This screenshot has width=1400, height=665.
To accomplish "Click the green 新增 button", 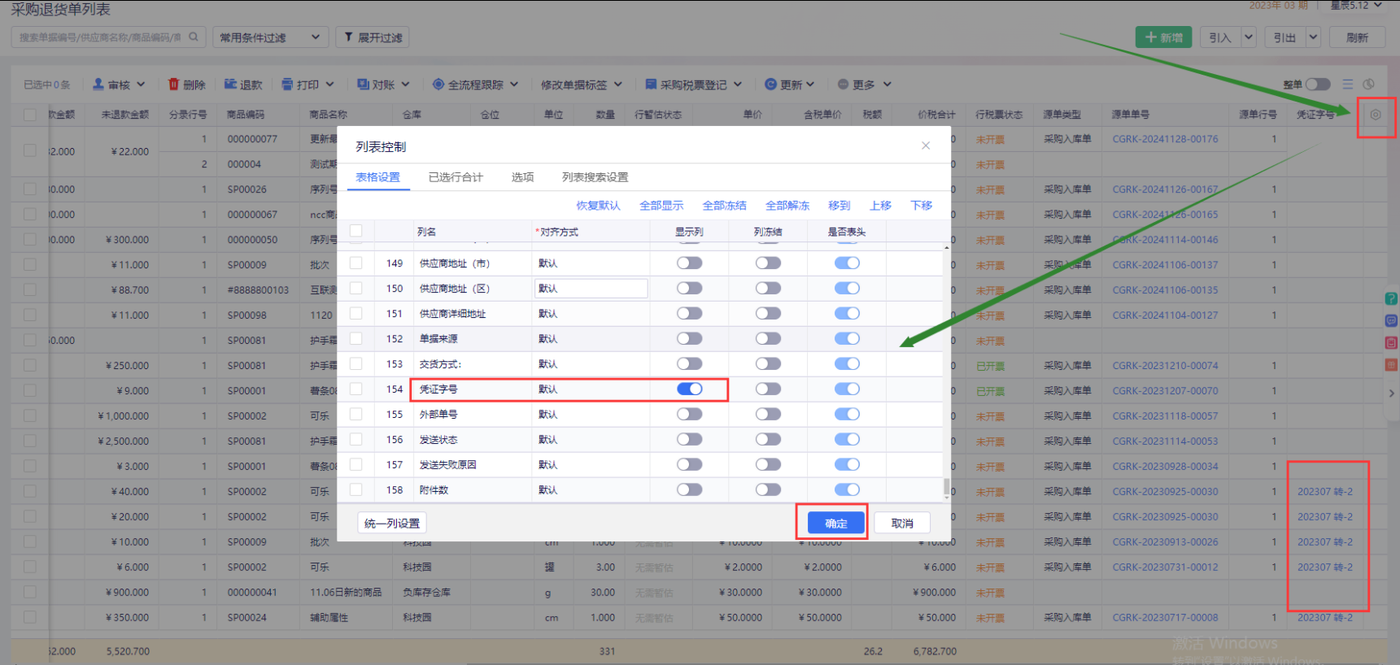I will [x=1163, y=37].
